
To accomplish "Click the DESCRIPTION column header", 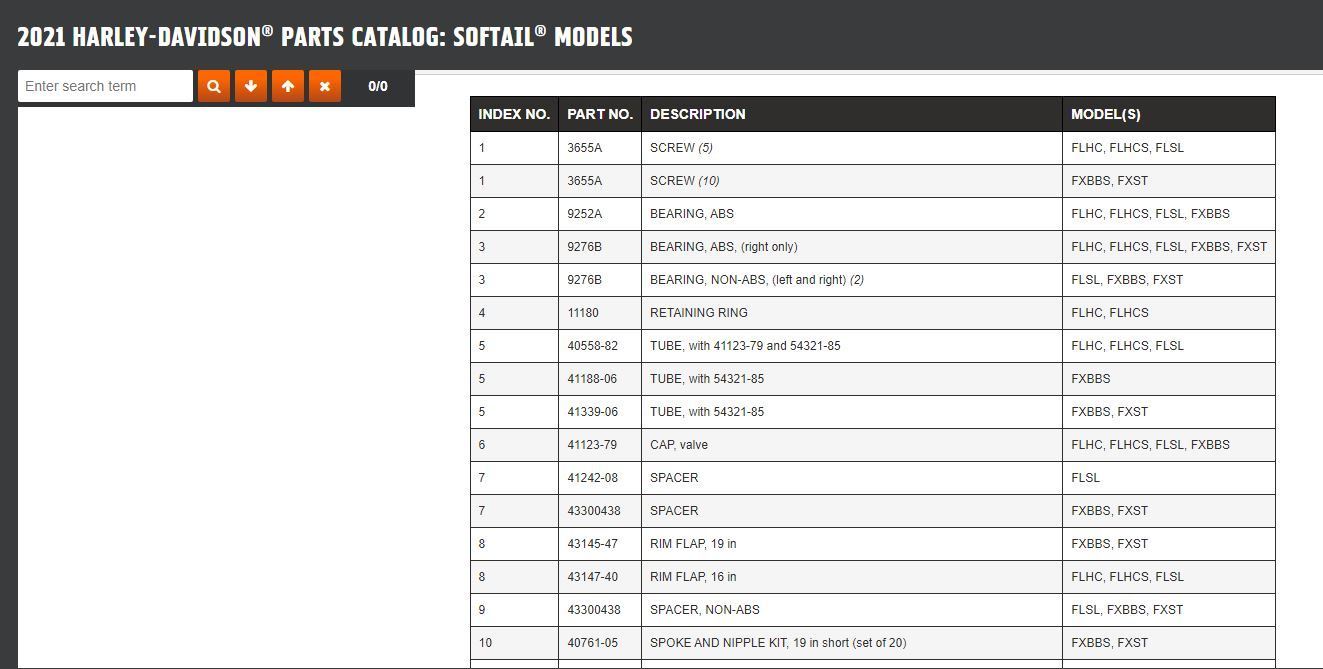I will point(698,114).
